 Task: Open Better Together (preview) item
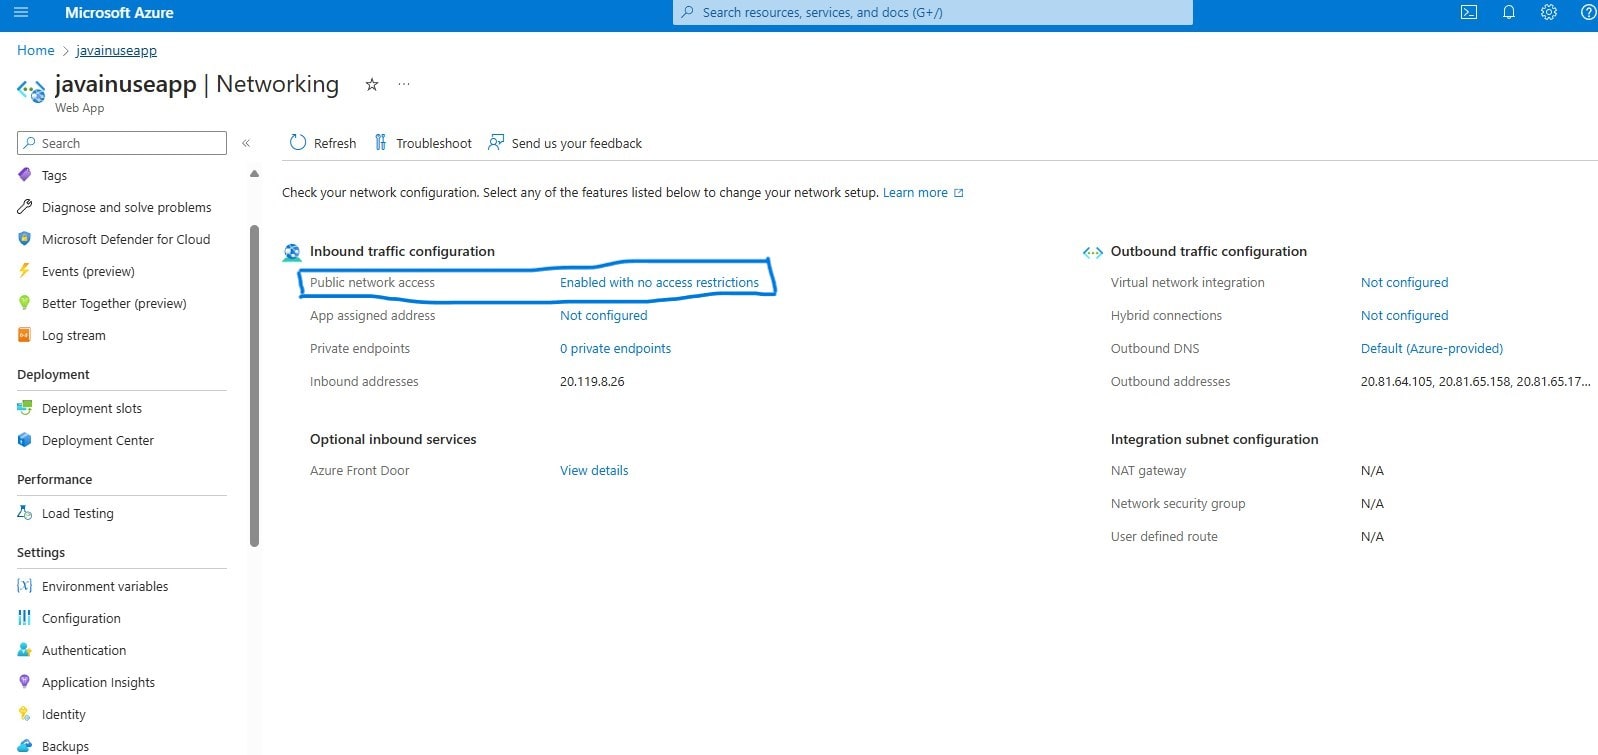(x=114, y=303)
